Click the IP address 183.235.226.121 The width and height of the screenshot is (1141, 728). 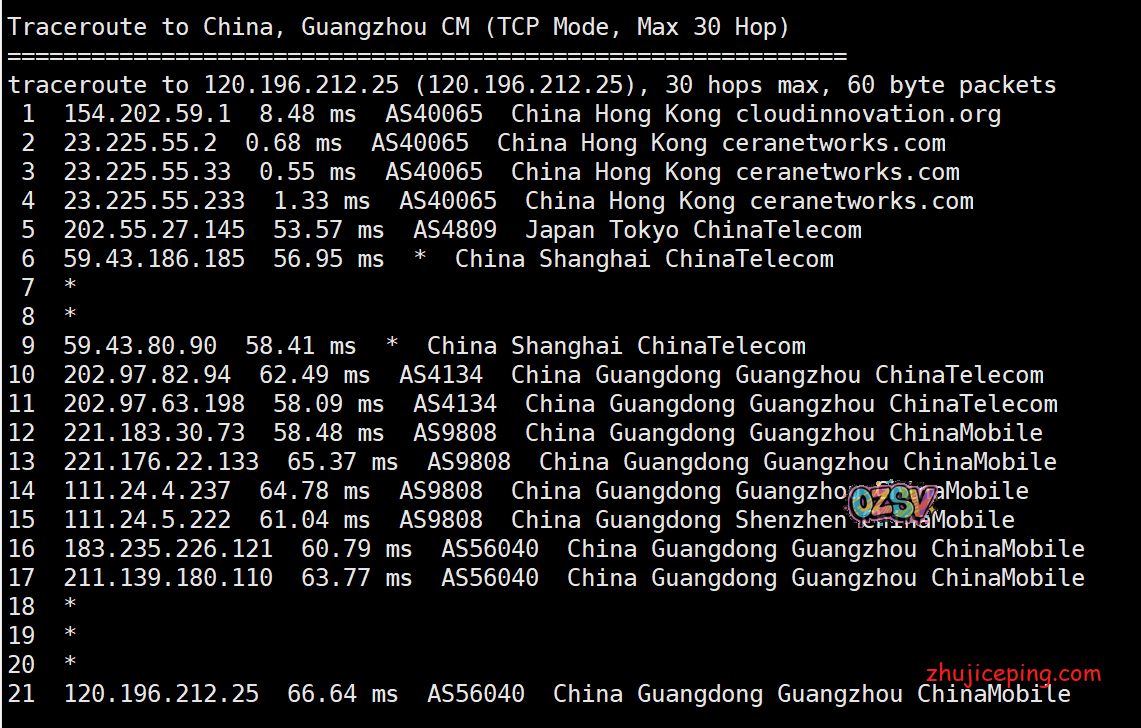pyautogui.click(x=168, y=549)
